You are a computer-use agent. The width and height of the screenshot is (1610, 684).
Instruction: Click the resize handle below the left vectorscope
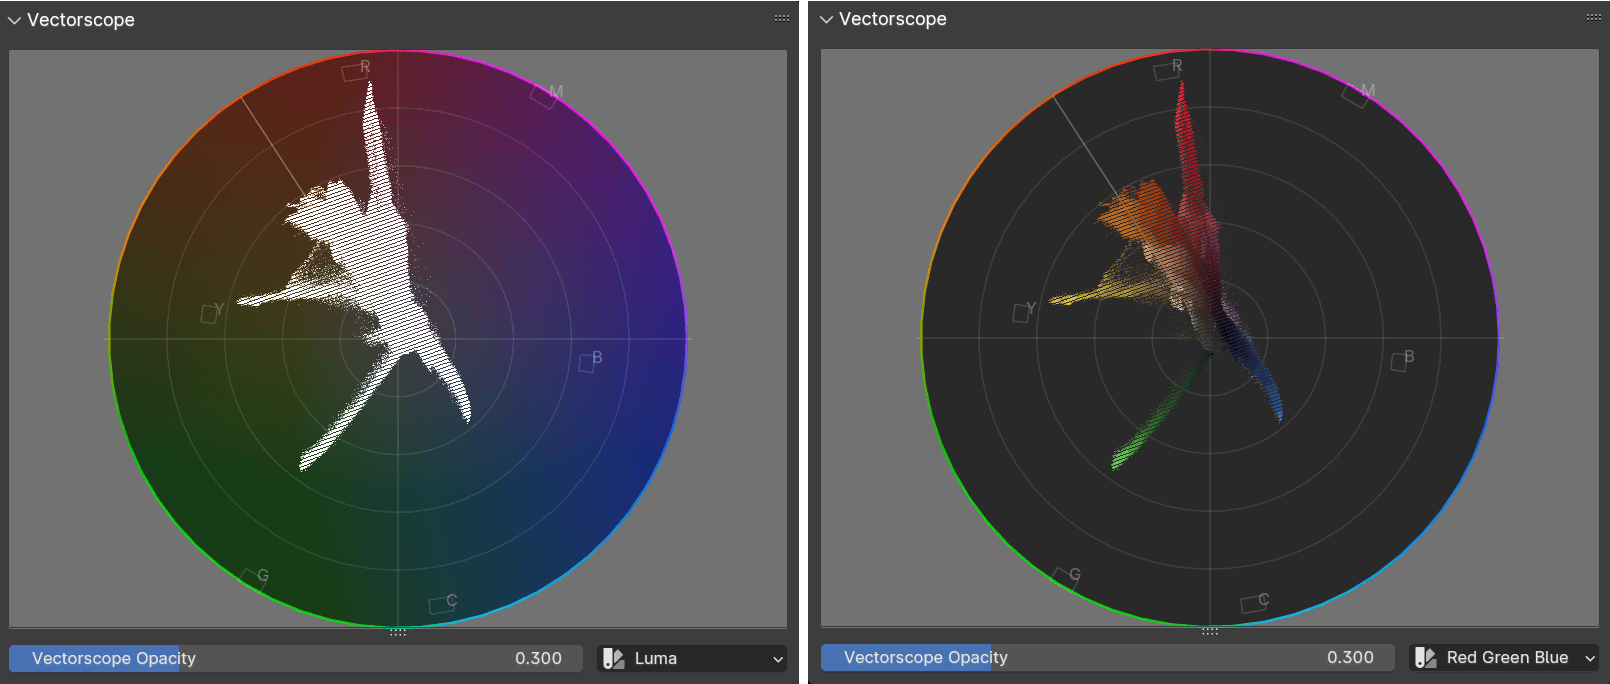tap(398, 632)
